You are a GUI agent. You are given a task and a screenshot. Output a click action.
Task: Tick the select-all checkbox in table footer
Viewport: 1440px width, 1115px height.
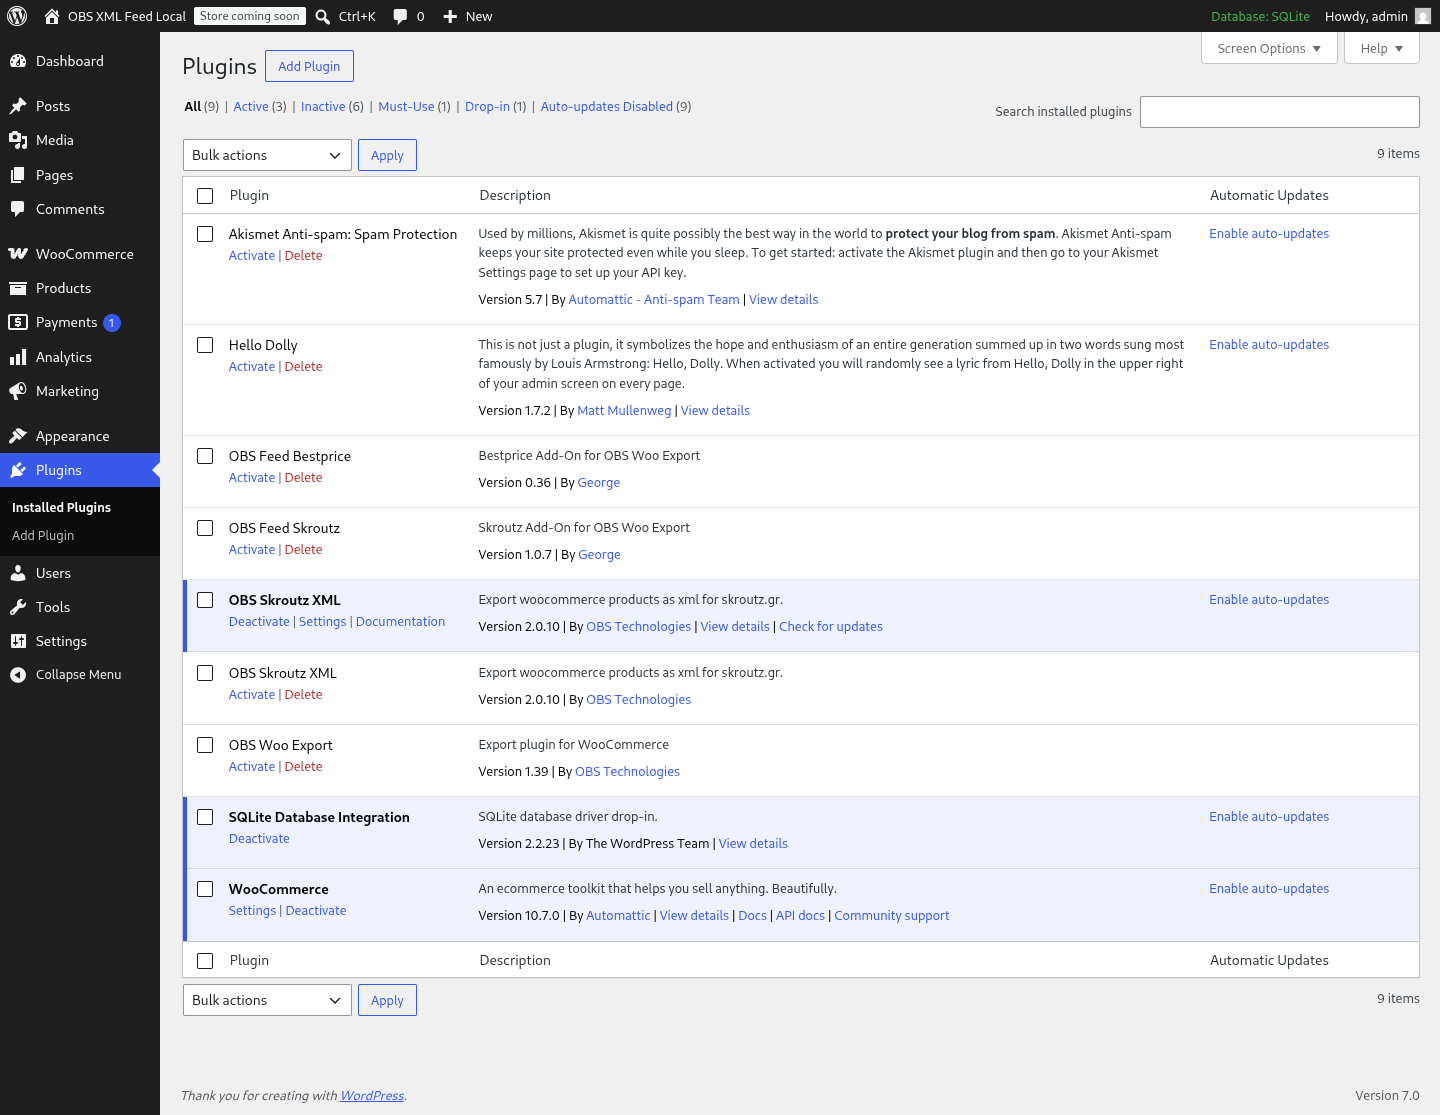205,961
